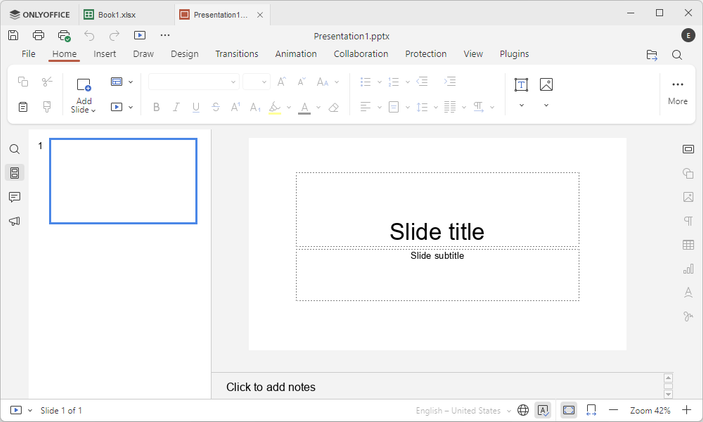Click the Insert image icon in ribbon
The image size is (703, 422).
click(x=546, y=84)
